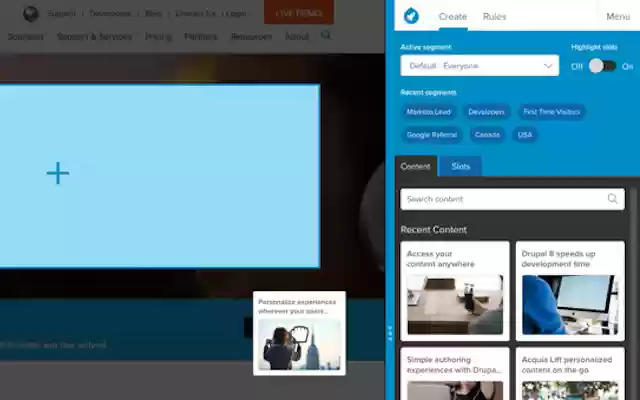Open the Developers link in top bar

110,13
